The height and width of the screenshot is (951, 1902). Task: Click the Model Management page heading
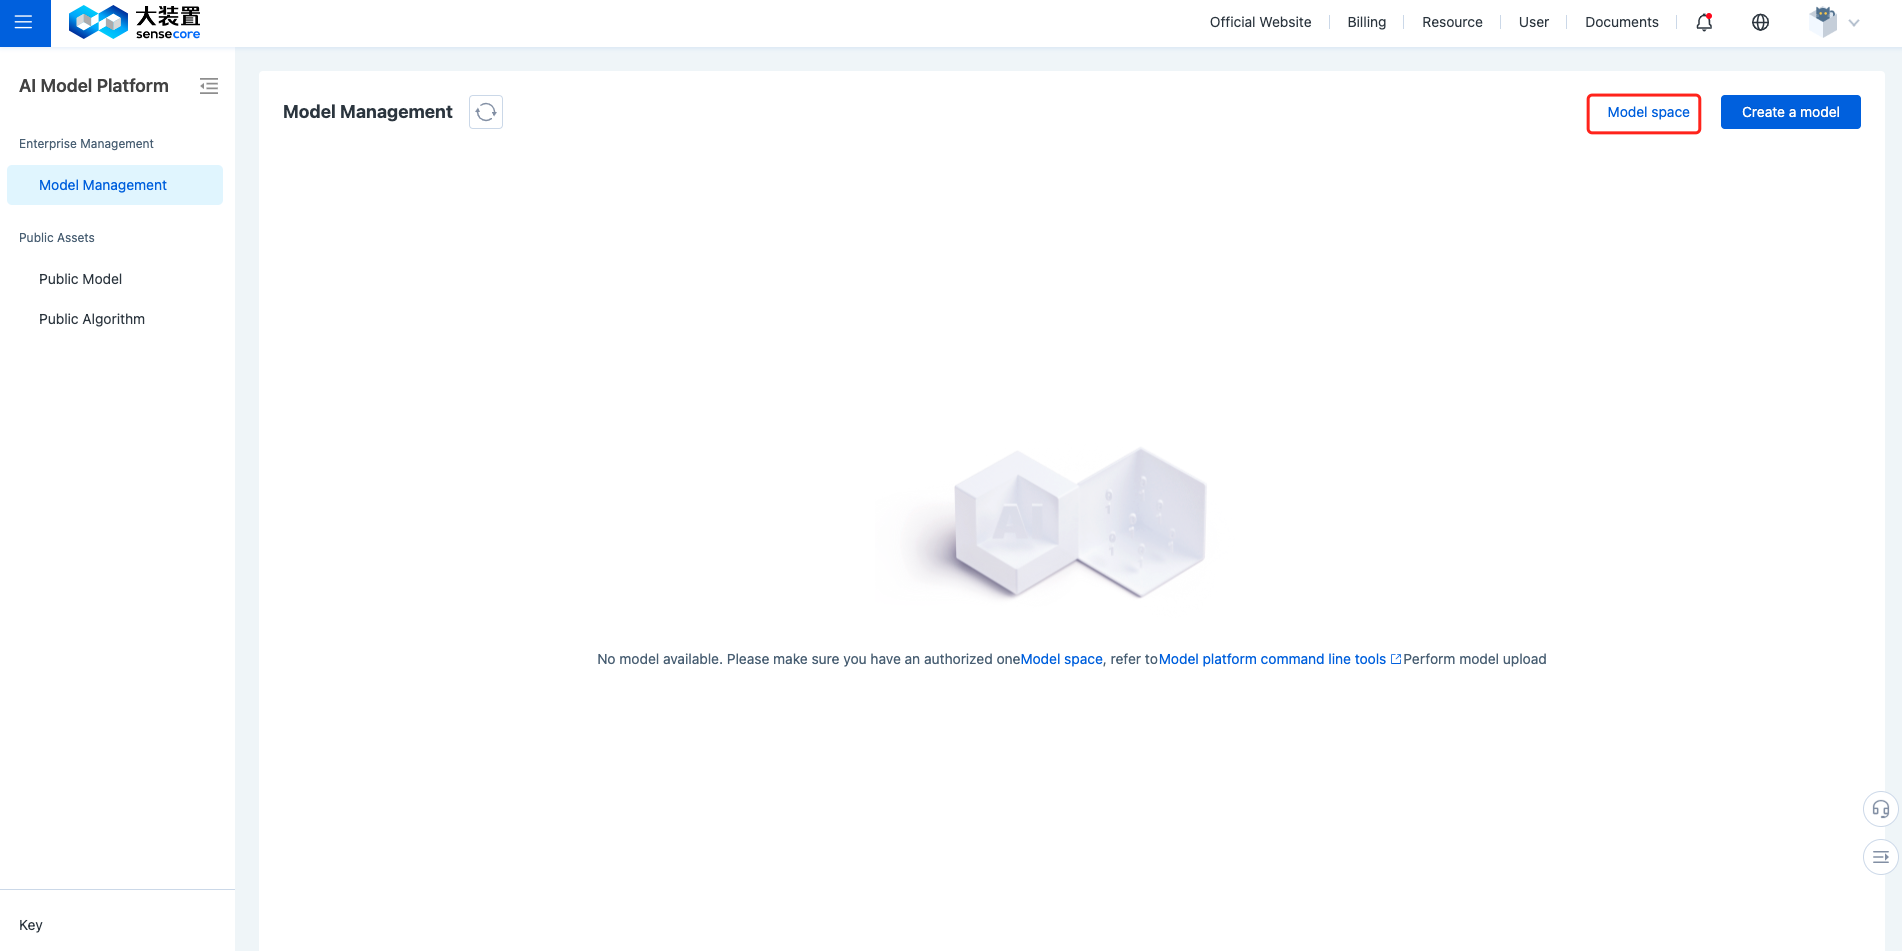pyautogui.click(x=367, y=112)
